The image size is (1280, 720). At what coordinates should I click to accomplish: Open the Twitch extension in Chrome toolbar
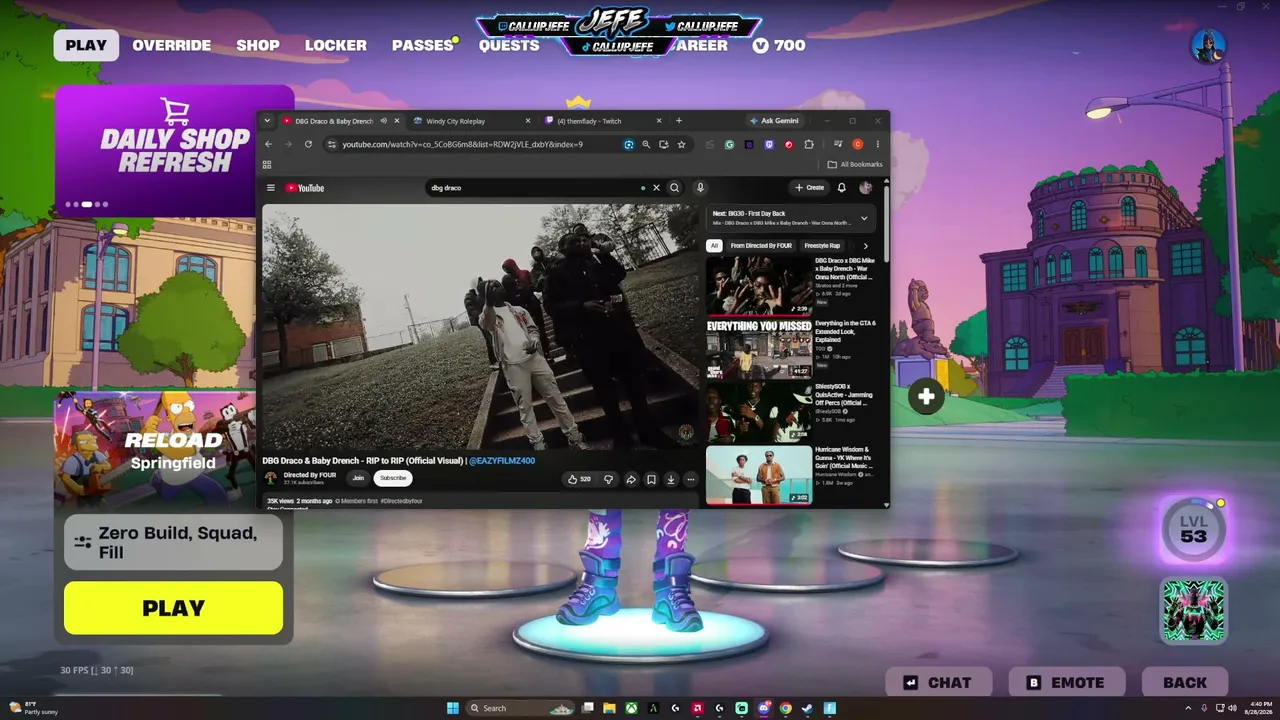point(769,144)
